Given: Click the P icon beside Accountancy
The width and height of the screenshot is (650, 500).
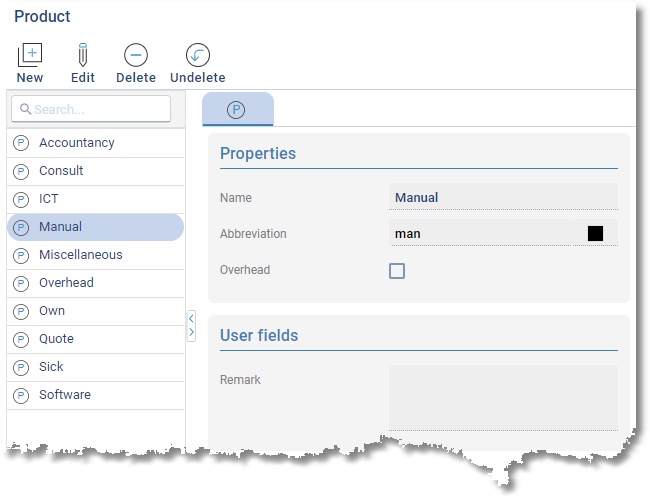Looking at the screenshot, I should tap(21, 143).
